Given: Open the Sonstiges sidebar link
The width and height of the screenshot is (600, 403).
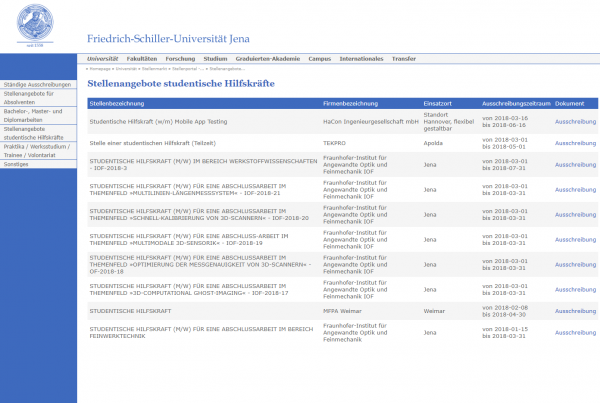Looking at the screenshot, I should [17, 163].
